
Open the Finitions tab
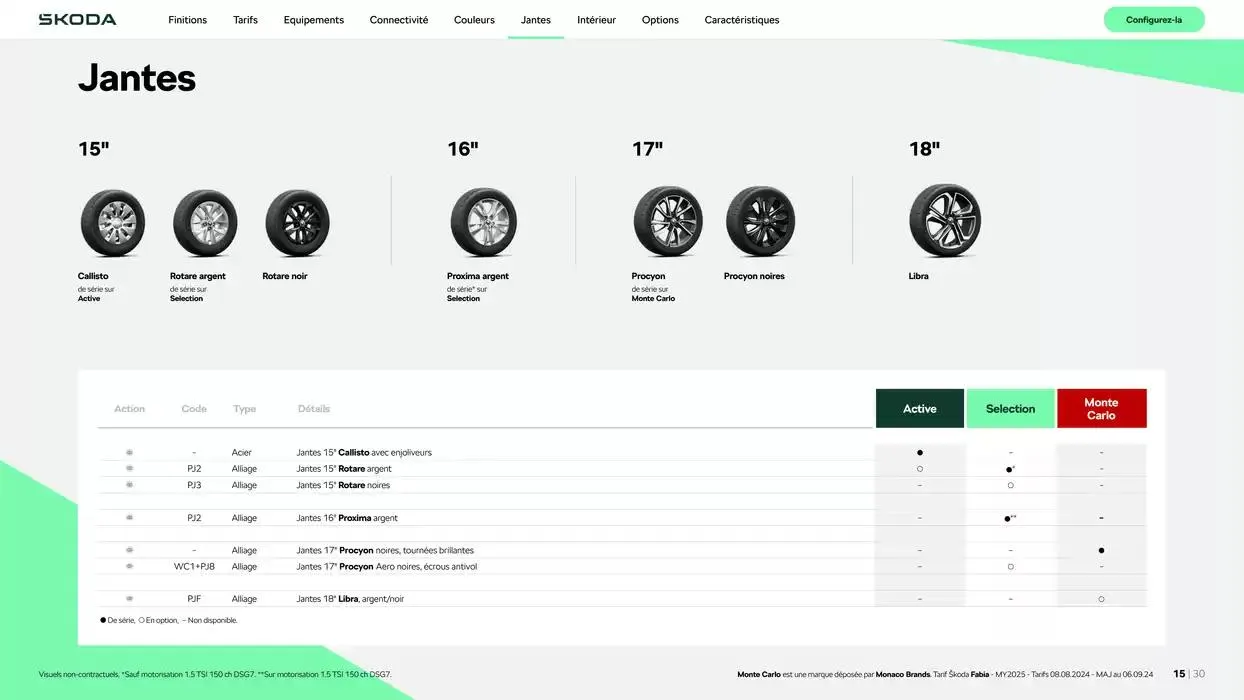click(187, 20)
